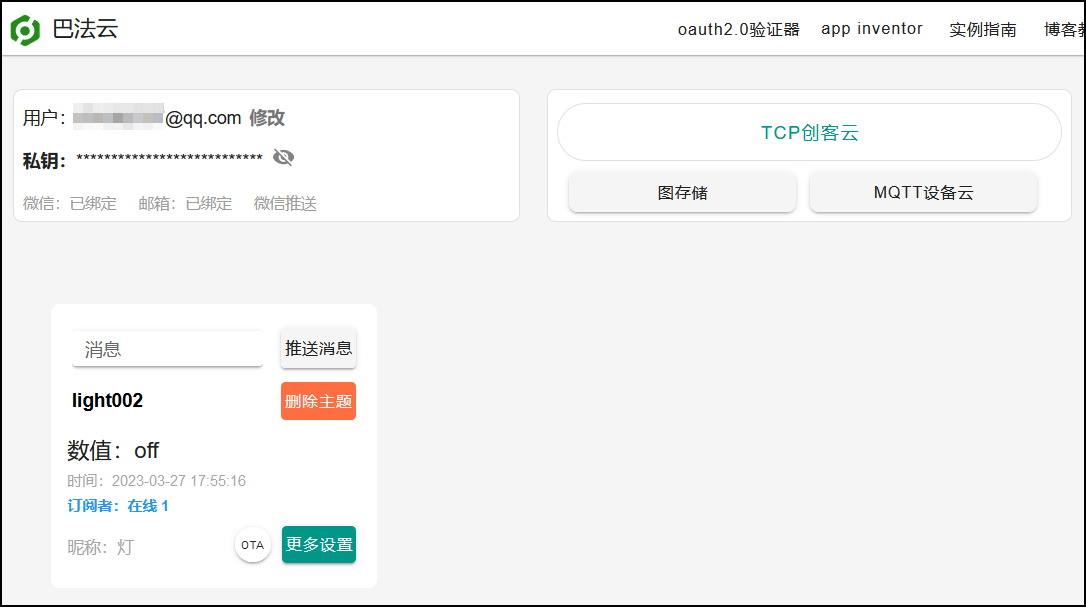
Task: Click 修改 next to the user email
Action: [x=267, y=118]
